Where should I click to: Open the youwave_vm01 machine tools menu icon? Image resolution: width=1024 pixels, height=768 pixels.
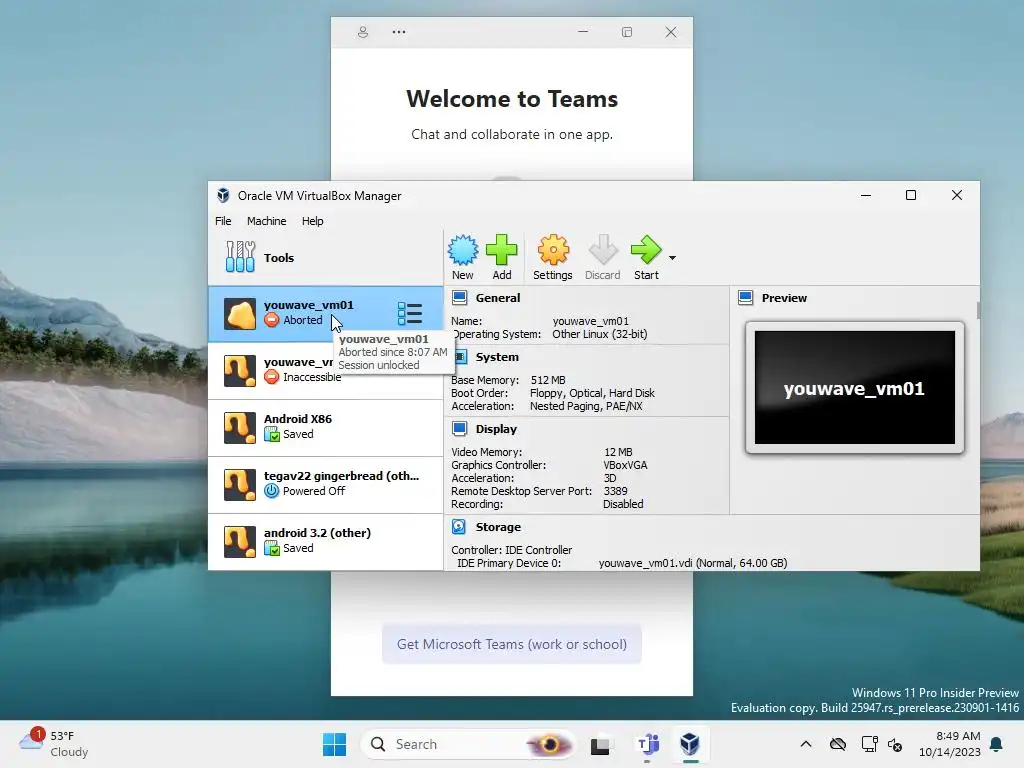(410, 313)
